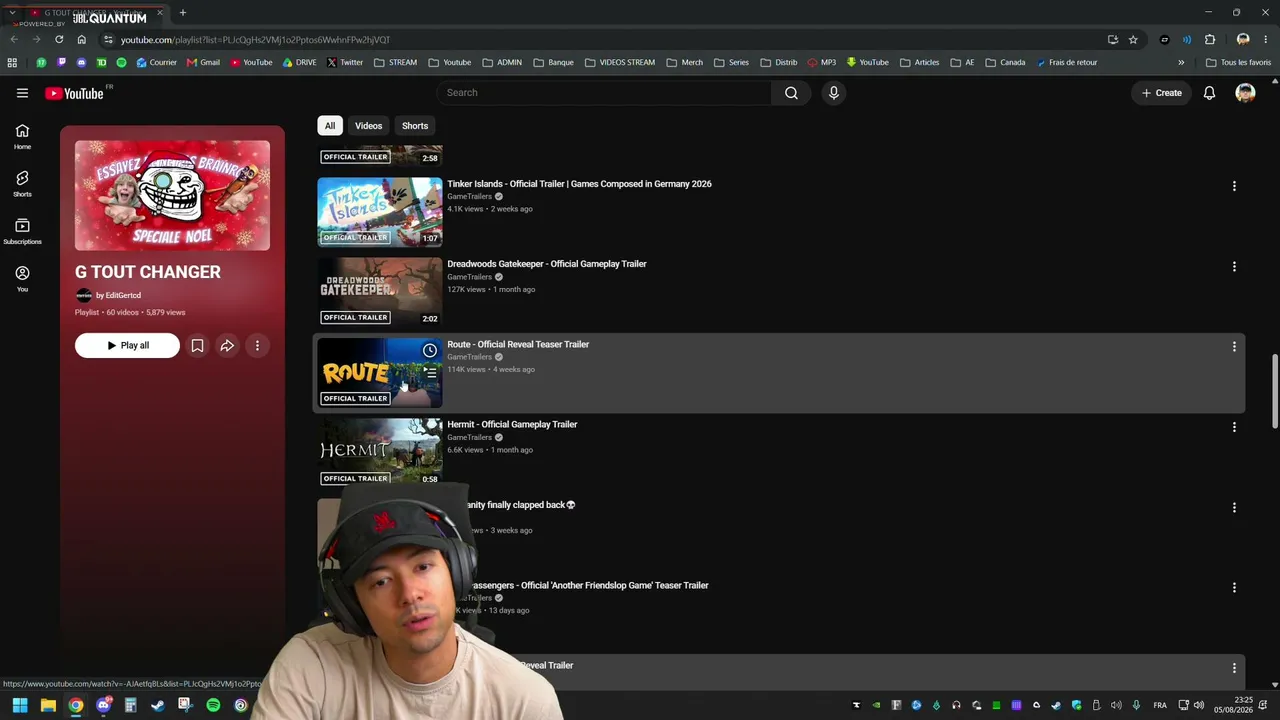Click the page's vertical scrollbar thumb
1280x720 pixels.
coord(1274,391)
